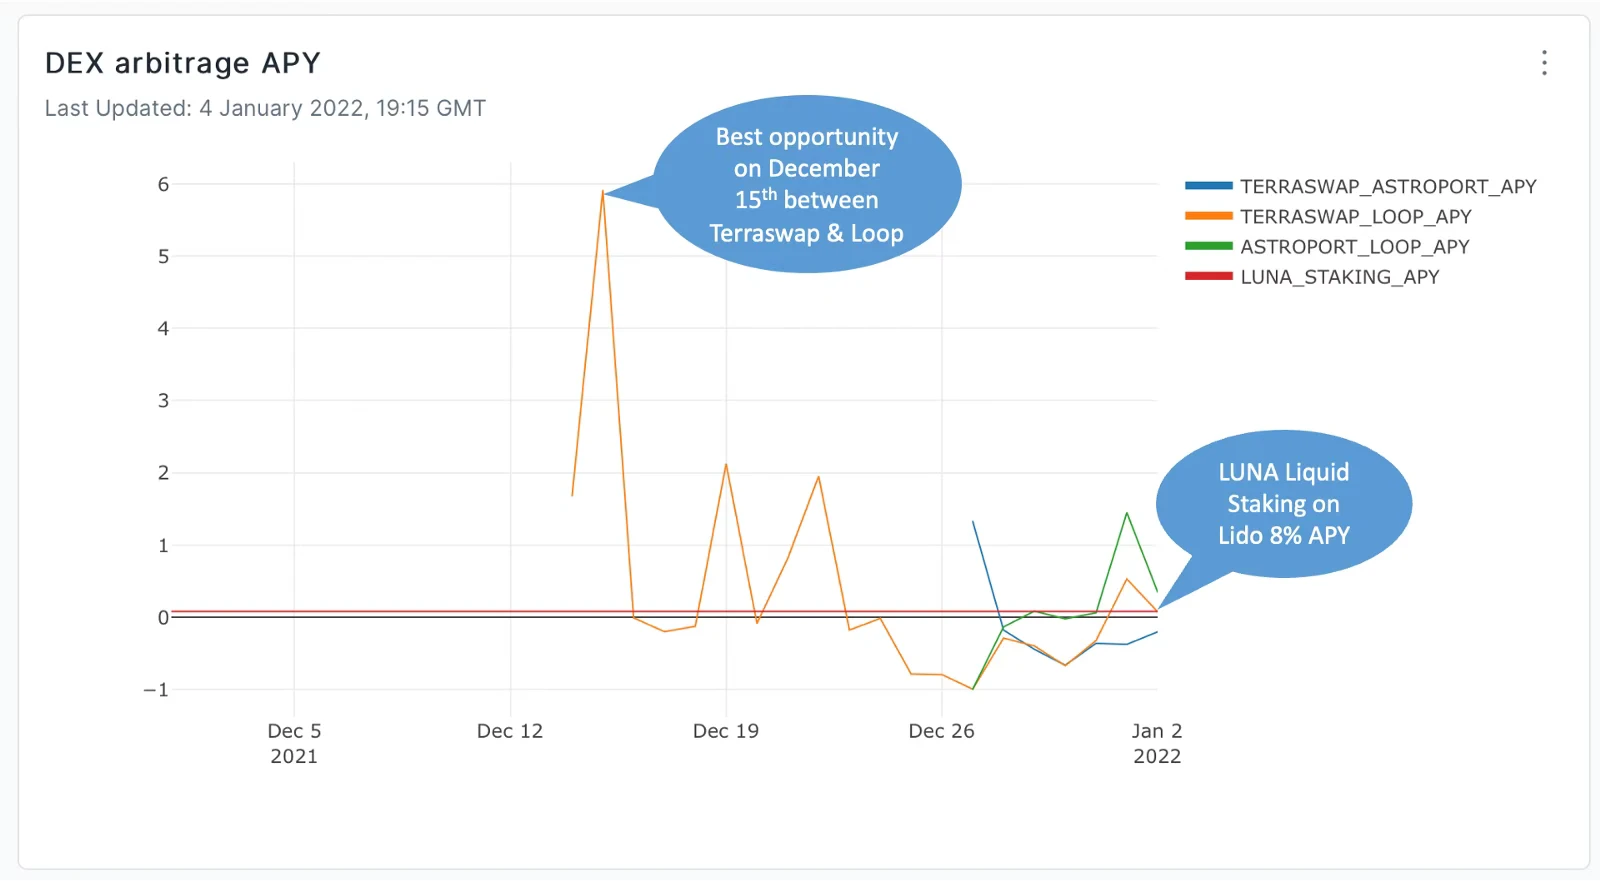Click the orange line's highest peak near 6
The width and height of the screenshot is (1600, 881).
pos(603,192)
